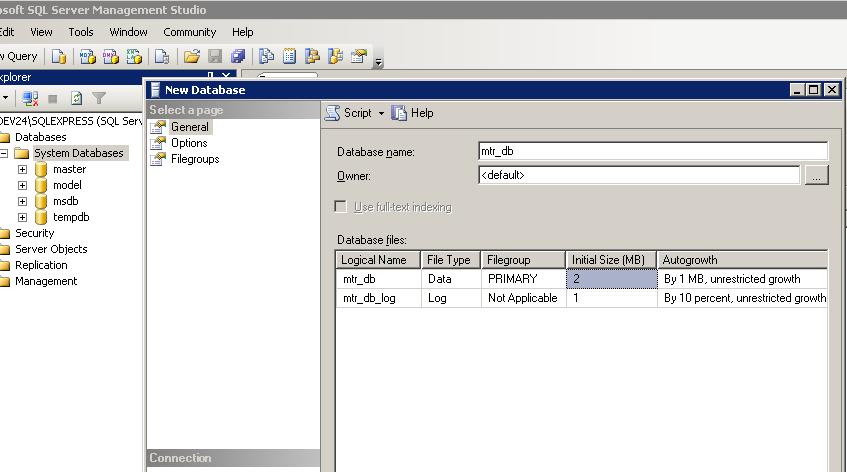Select the Replication folder

click(41, 265)
